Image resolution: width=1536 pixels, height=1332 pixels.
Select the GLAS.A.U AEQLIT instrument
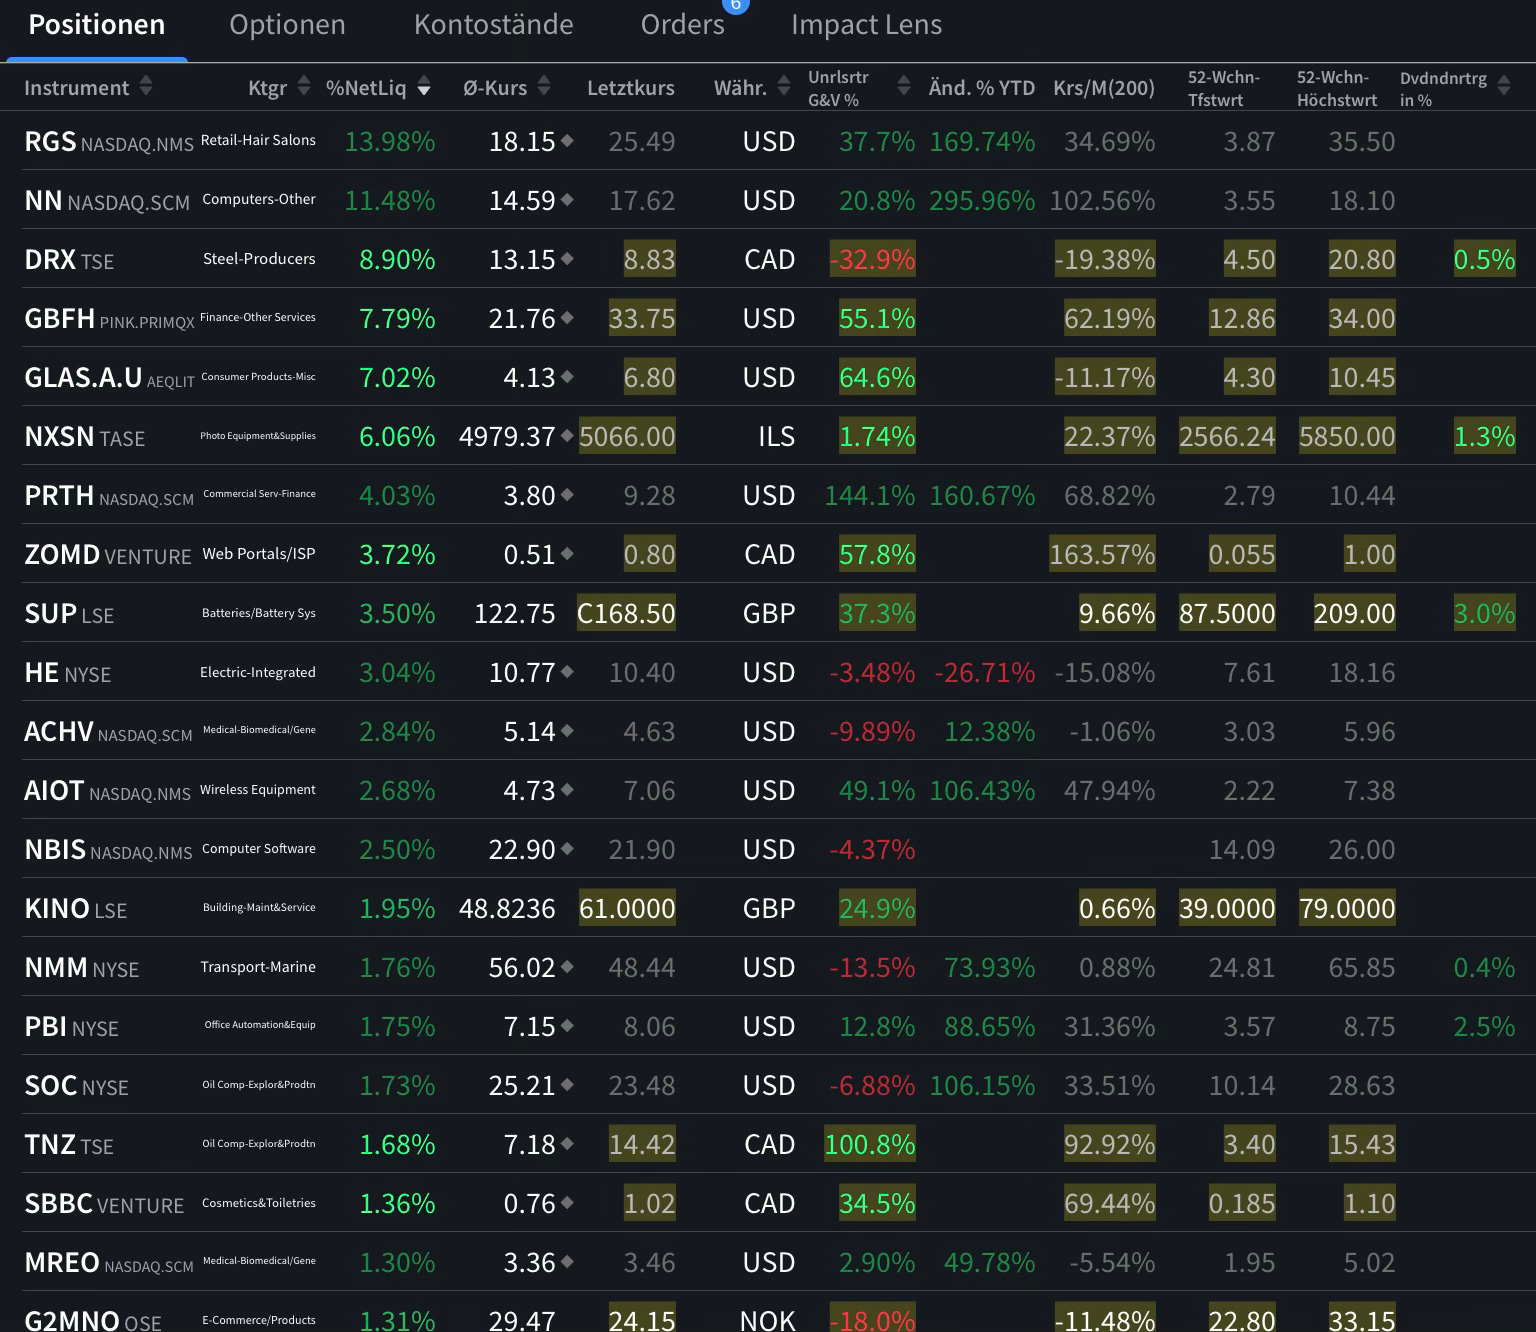(x=109, y=378)
